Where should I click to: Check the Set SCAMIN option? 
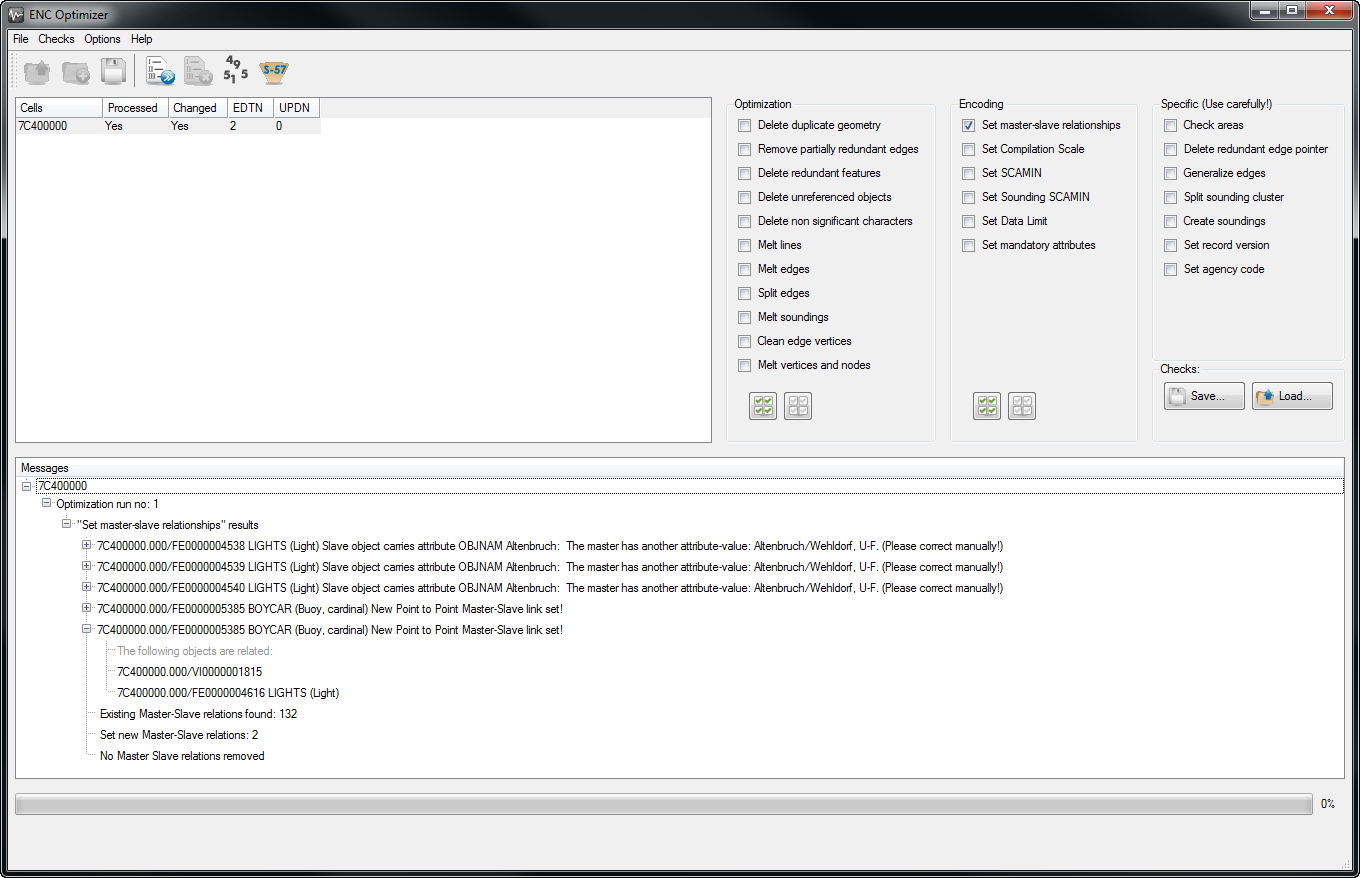click(968, 173)
